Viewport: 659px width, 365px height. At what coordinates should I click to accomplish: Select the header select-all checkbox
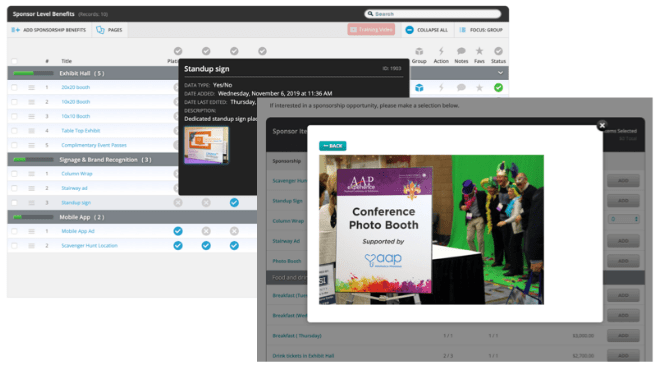click(14, 61)
